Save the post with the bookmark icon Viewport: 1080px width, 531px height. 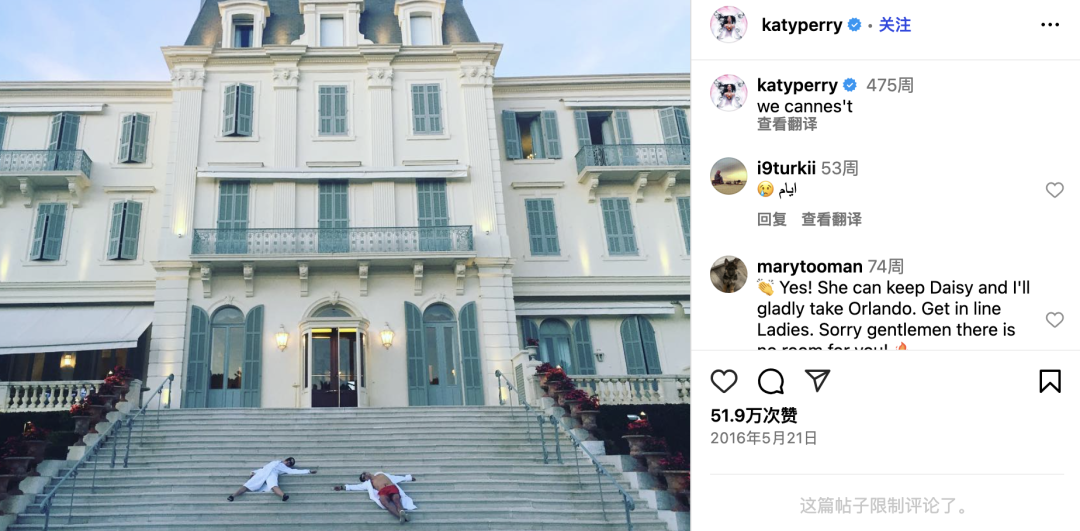tap(1050, 381)
